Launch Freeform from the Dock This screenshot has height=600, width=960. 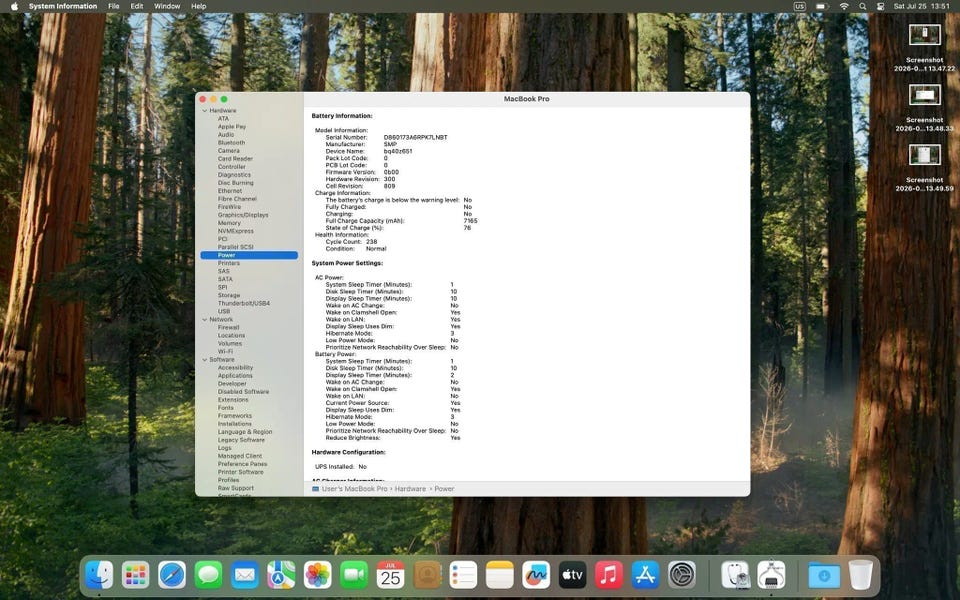click(536, 576)
